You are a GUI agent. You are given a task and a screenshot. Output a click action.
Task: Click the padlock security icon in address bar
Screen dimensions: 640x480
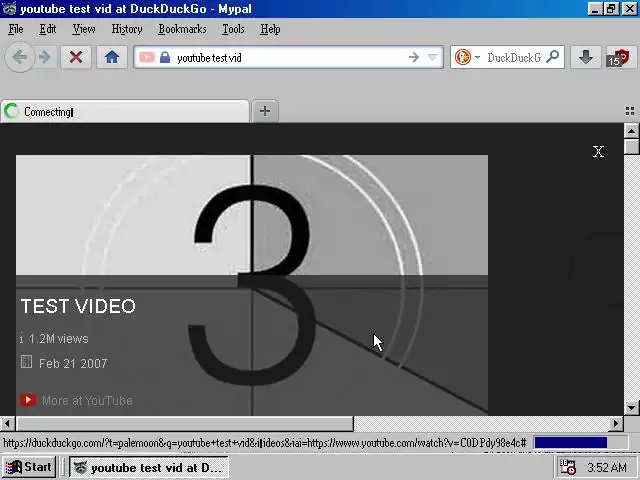click(165, 57)
